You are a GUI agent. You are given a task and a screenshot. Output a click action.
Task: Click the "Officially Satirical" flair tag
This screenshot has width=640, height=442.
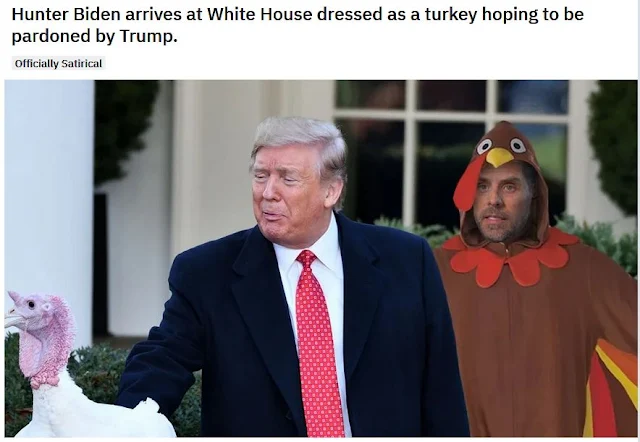58,64
